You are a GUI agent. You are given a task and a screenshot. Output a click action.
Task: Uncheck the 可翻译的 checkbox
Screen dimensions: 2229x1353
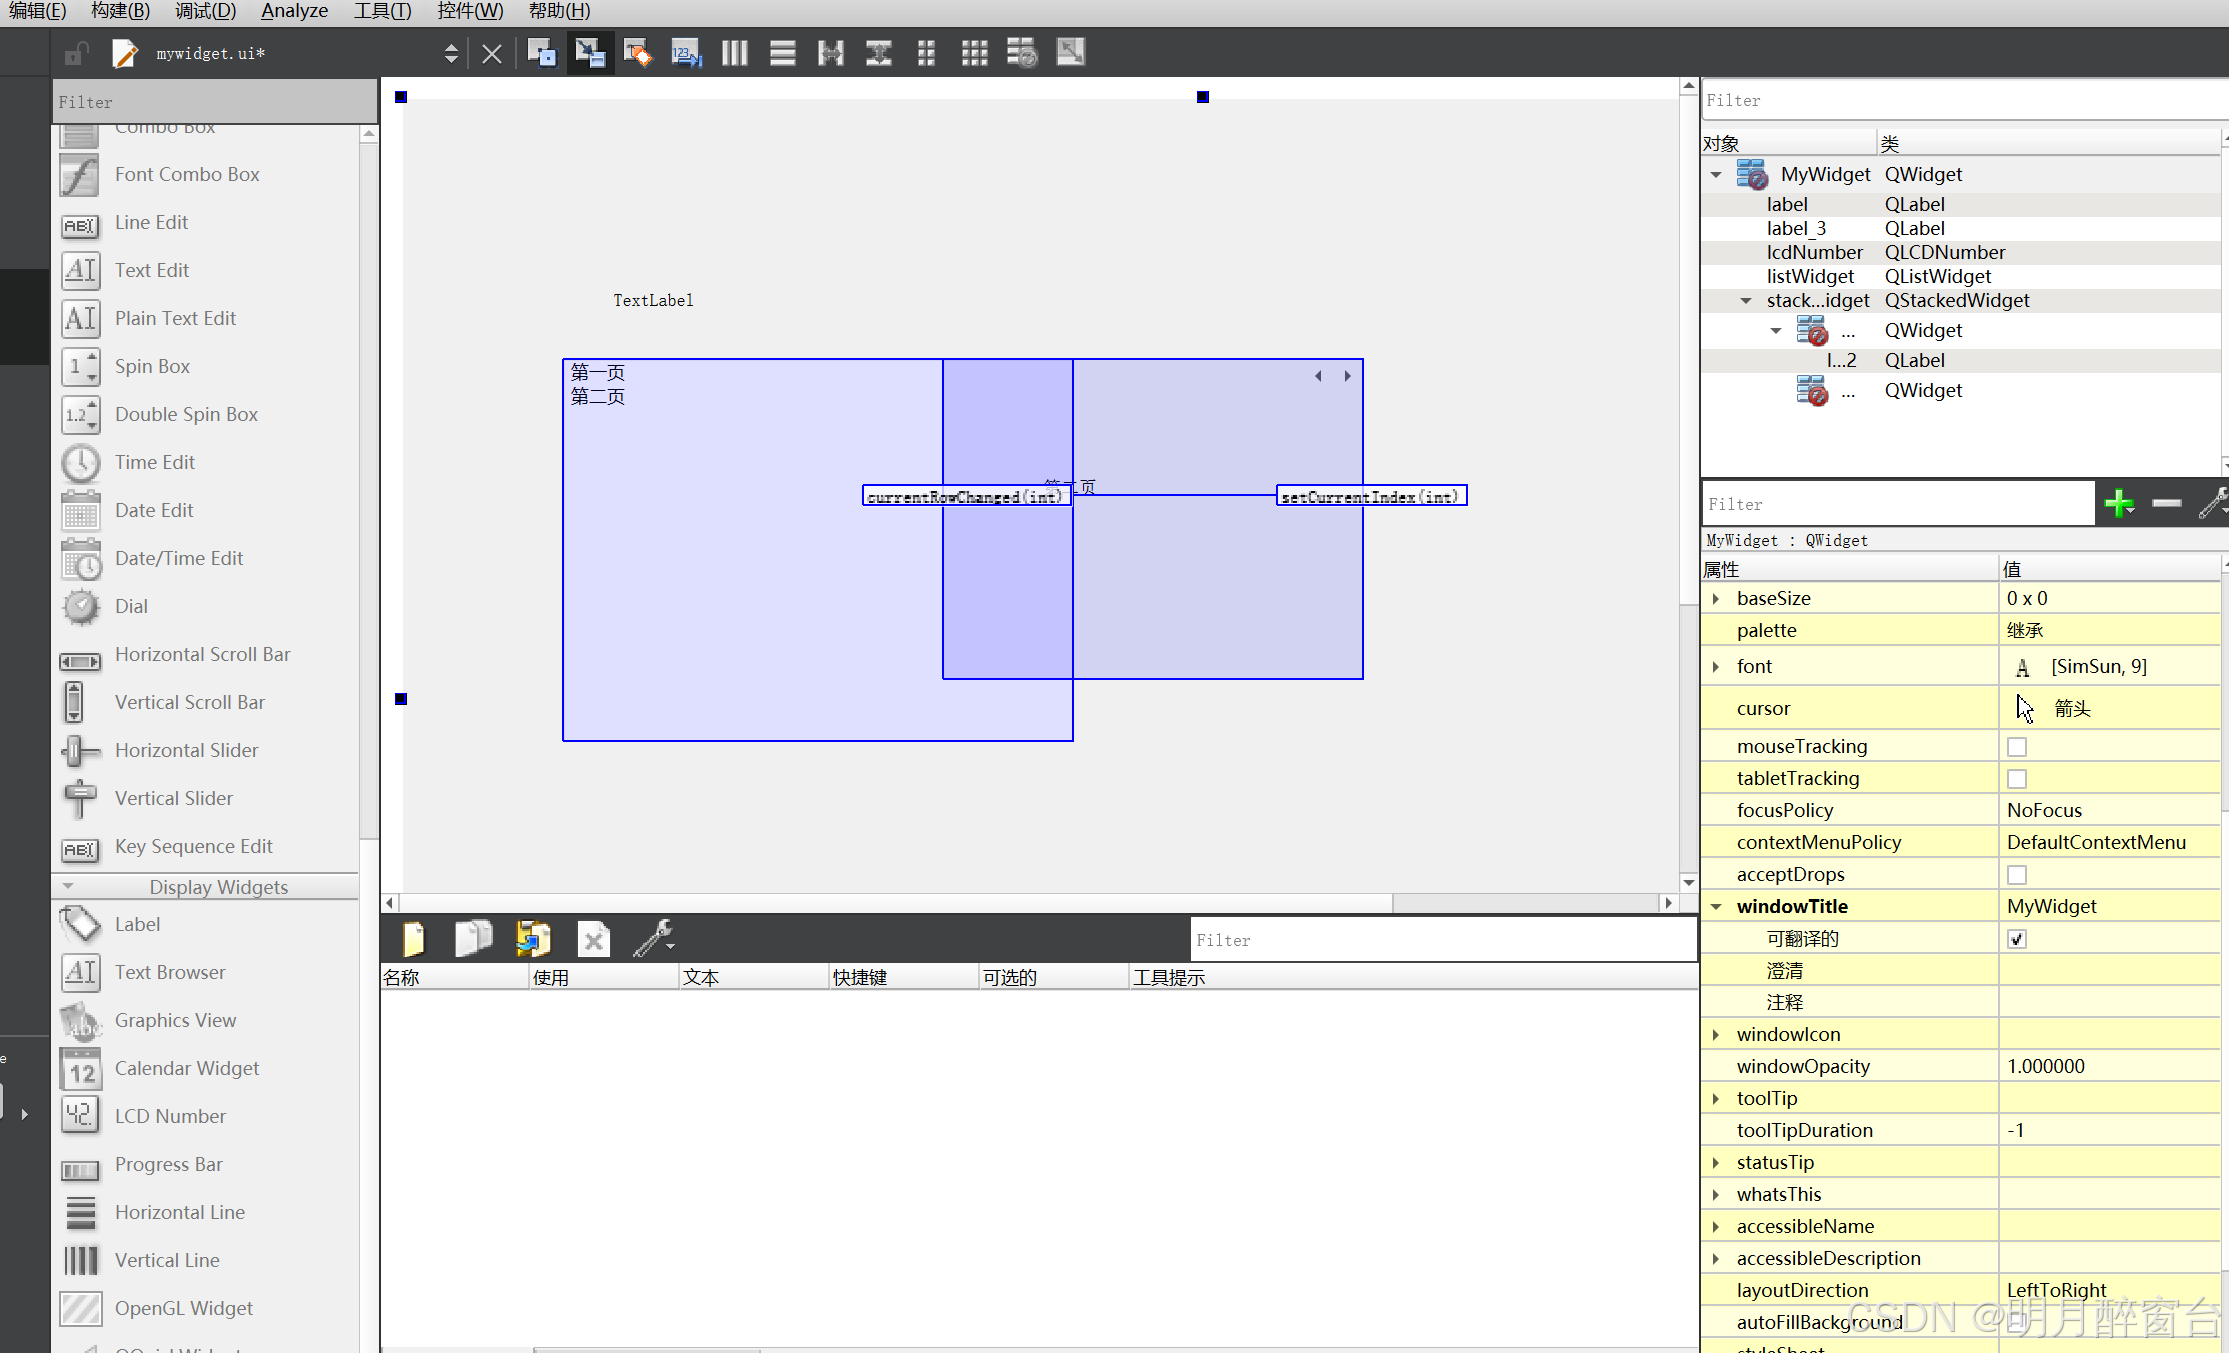point(2017,939)
